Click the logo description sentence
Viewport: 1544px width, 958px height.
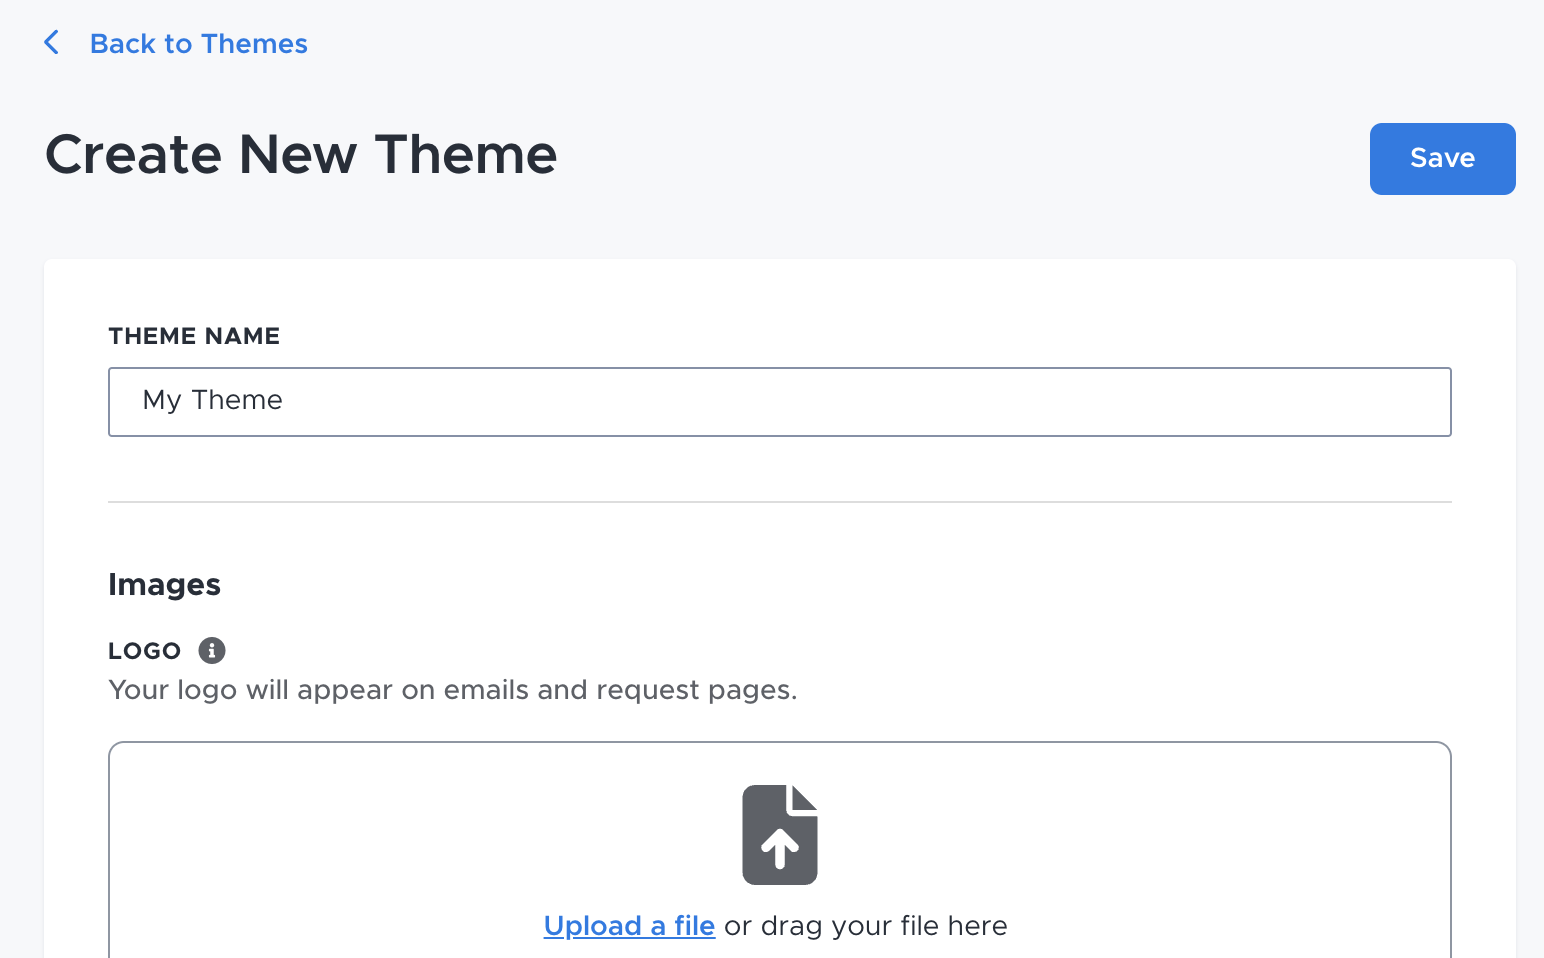(x=452, y=690)
